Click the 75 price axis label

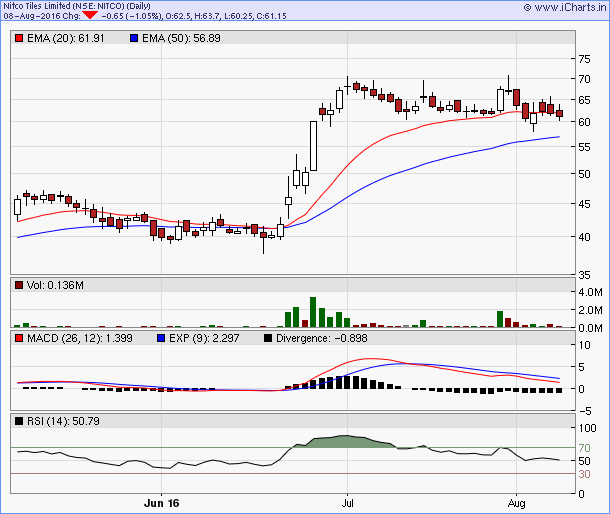tap(584, 59)
